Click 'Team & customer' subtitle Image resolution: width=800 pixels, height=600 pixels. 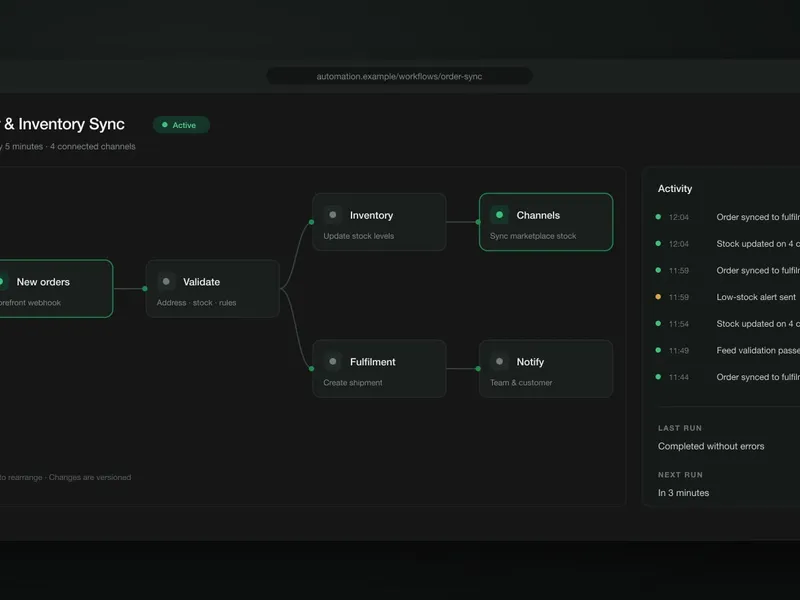[521, 383]
